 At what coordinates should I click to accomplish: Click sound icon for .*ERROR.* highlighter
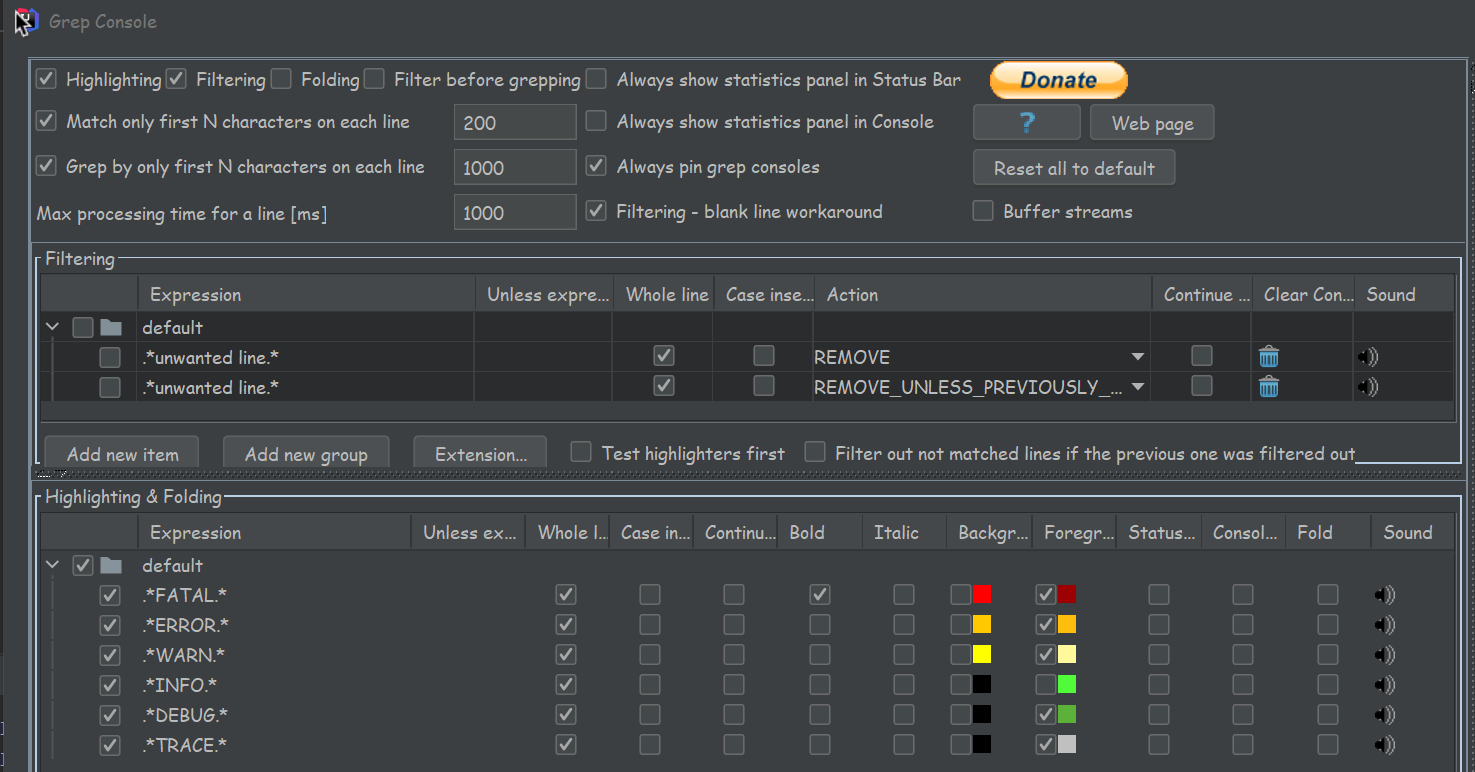1384,625
